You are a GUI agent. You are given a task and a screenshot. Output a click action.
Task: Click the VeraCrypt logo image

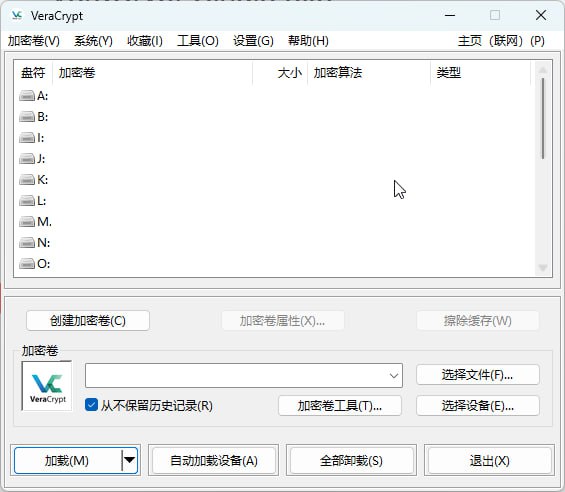[x=47, y=386]
